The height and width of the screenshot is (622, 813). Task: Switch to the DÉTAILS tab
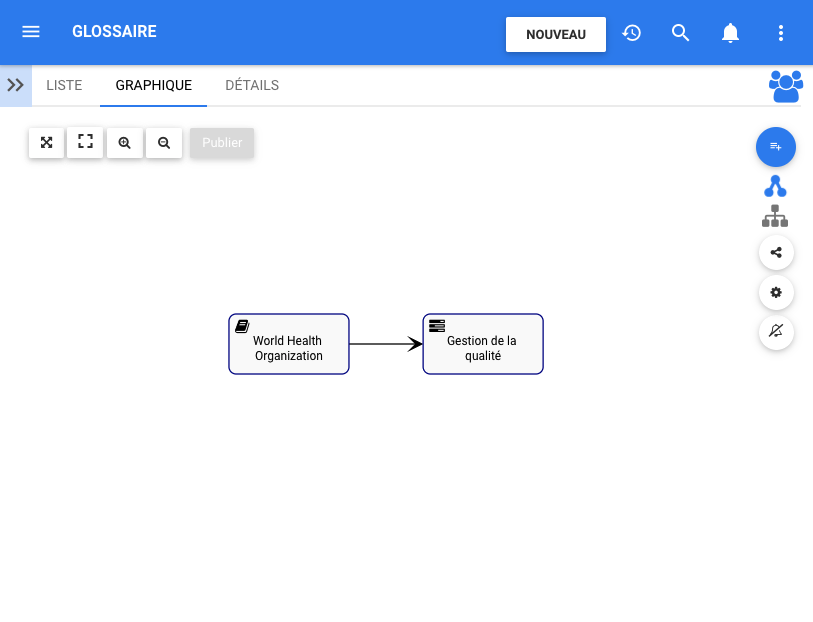point(252,85)
